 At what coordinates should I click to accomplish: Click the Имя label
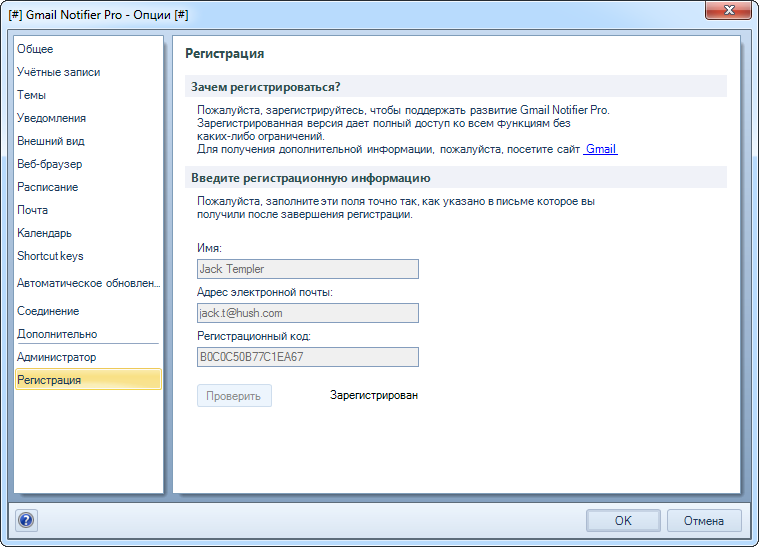pos(209,248)
